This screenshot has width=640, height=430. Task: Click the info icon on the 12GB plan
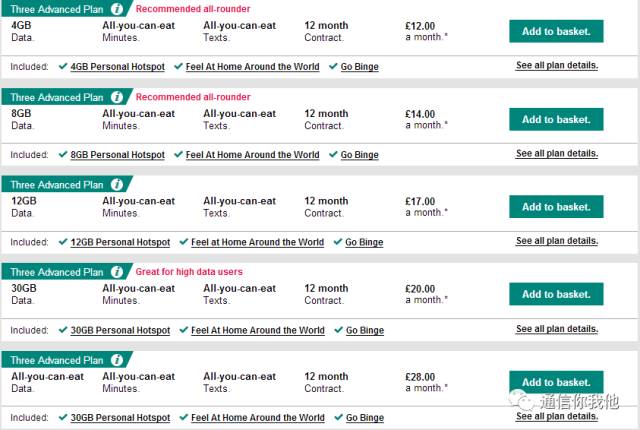tap(117, 185)
